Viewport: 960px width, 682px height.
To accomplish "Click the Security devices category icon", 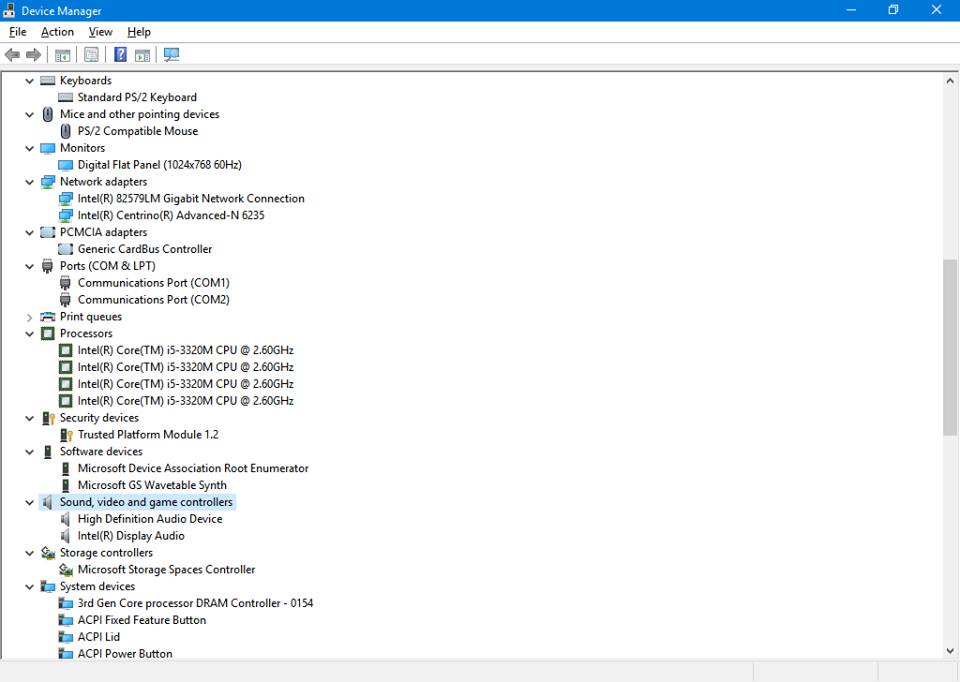I will pyautogui.click(x=48, y=418).
